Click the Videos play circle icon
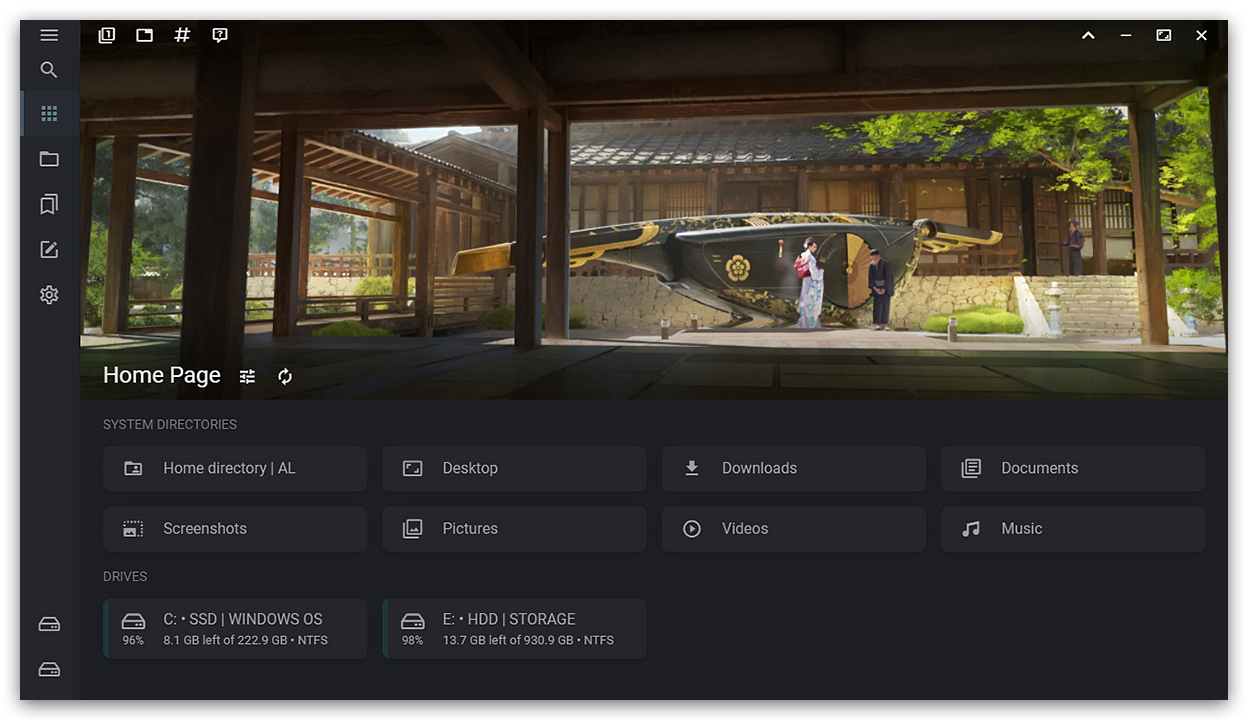 [x=691, y=528]
